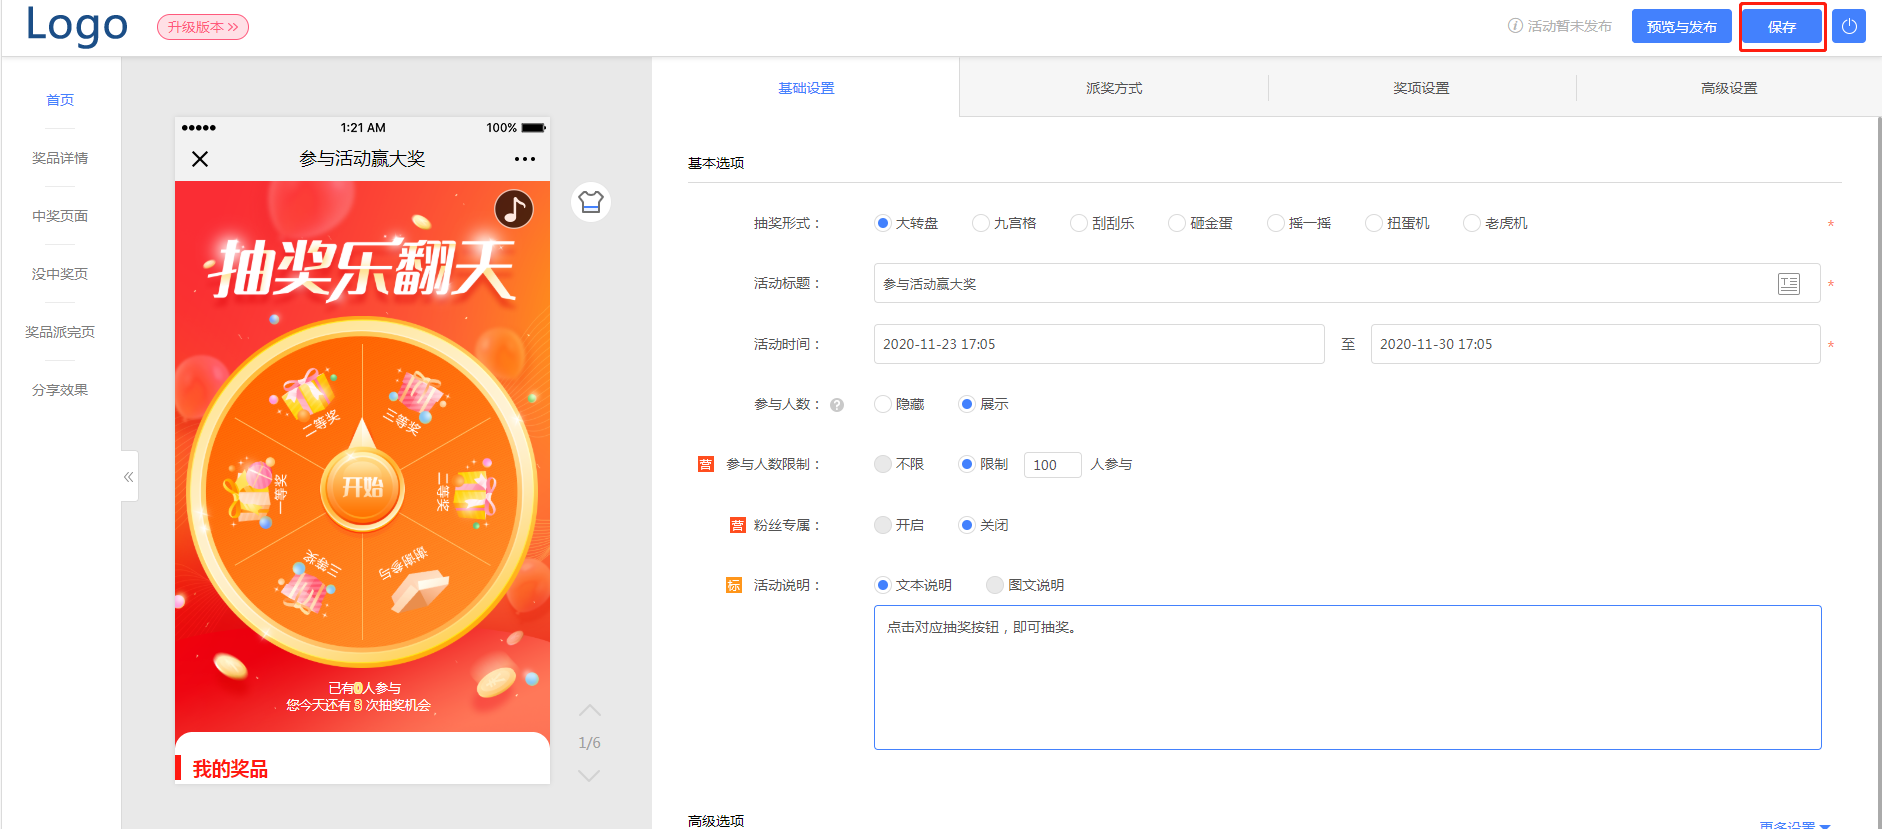This screenshot has width=1882, height=829.
Task: Click the Logo at the top left
Action: click(77, 25)
